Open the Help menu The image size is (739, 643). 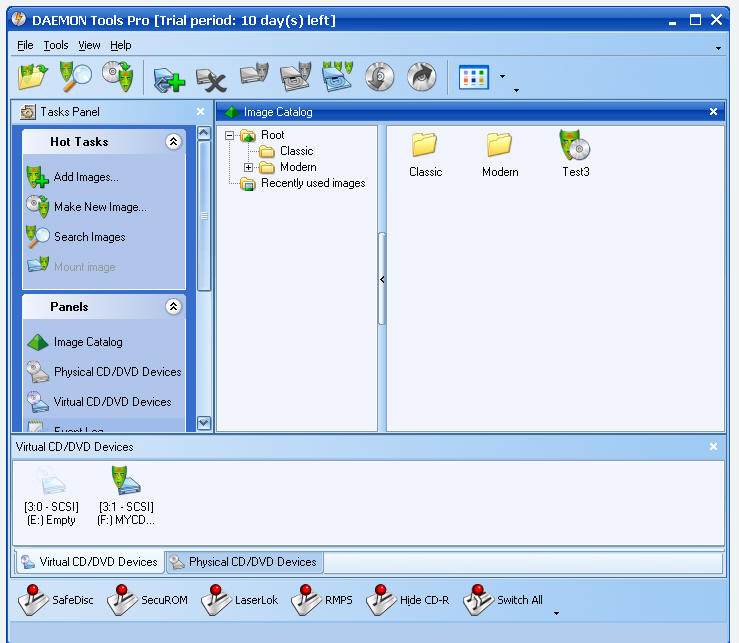tap(121, 45)
